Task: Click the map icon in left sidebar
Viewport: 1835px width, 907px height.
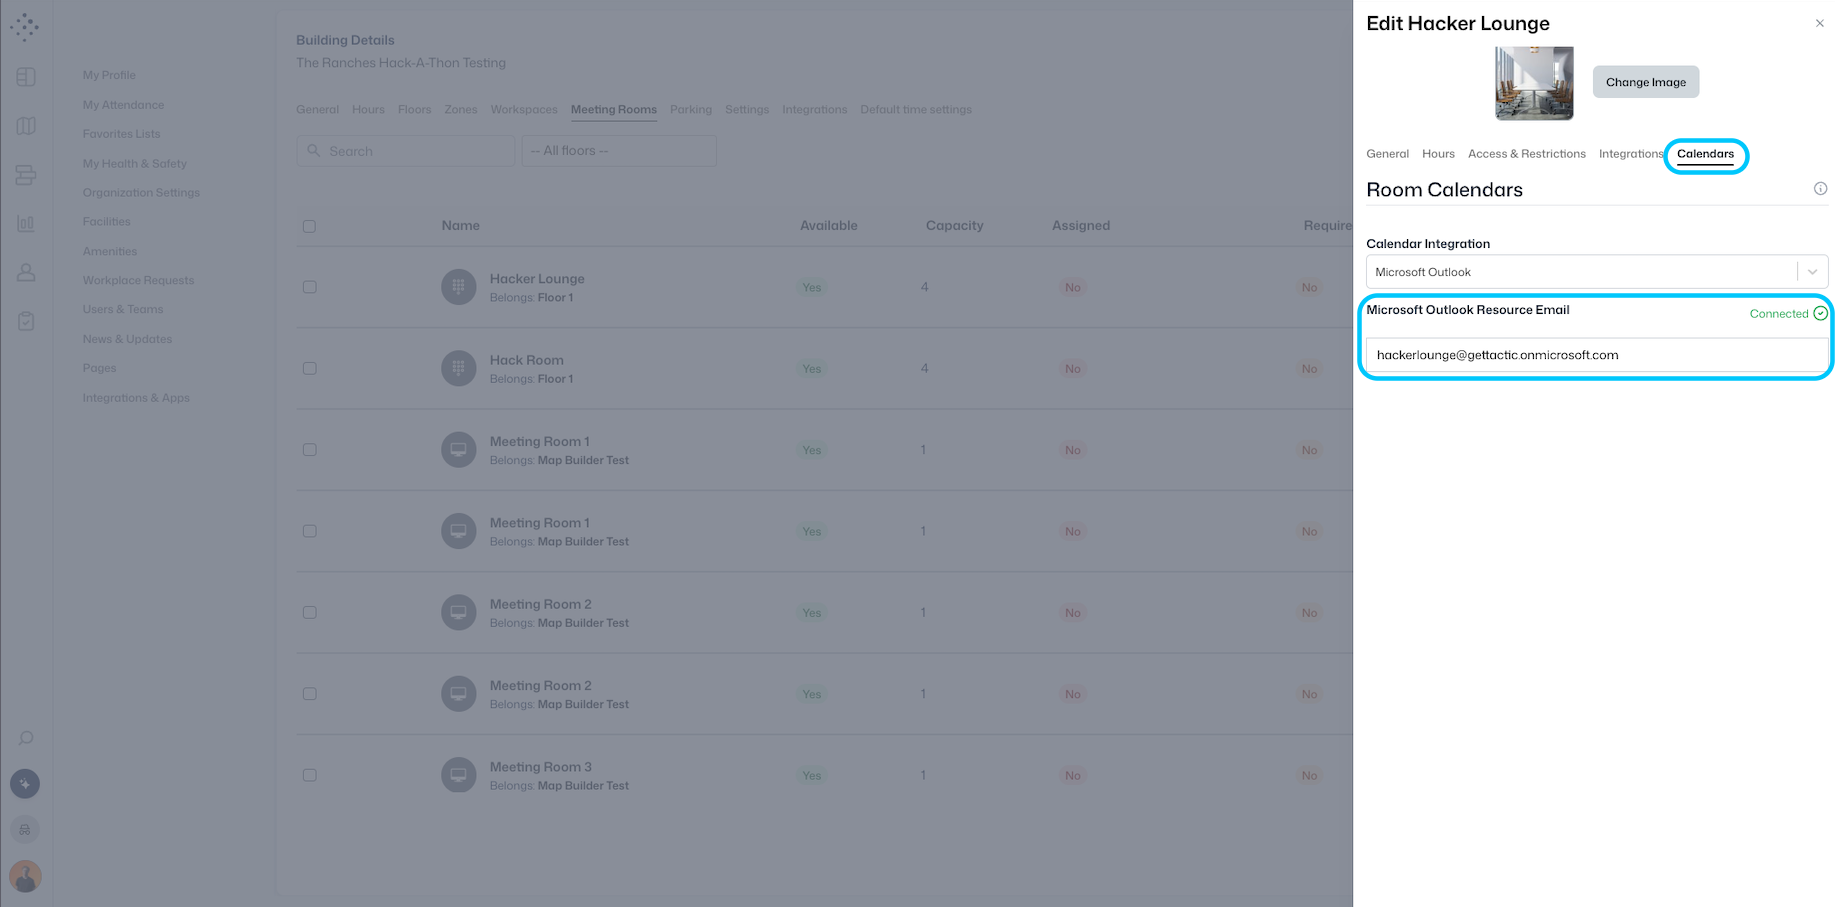Action: [26, 126]
